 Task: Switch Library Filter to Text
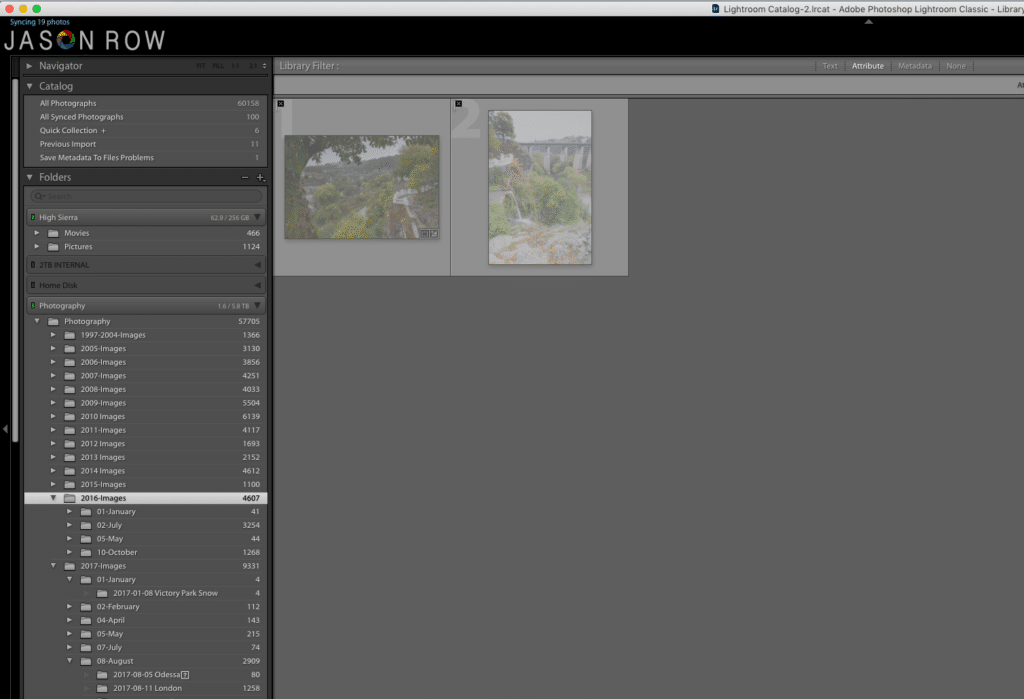(x=830, y=66)
